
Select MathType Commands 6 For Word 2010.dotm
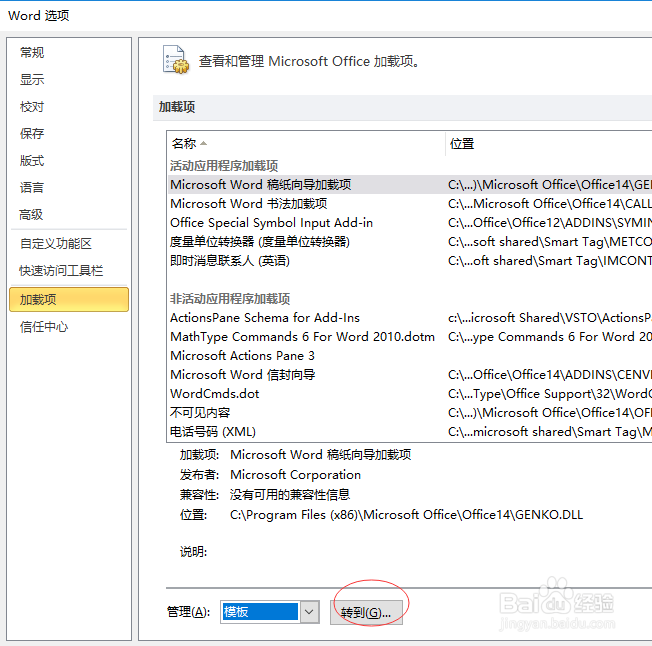(410, 337)
